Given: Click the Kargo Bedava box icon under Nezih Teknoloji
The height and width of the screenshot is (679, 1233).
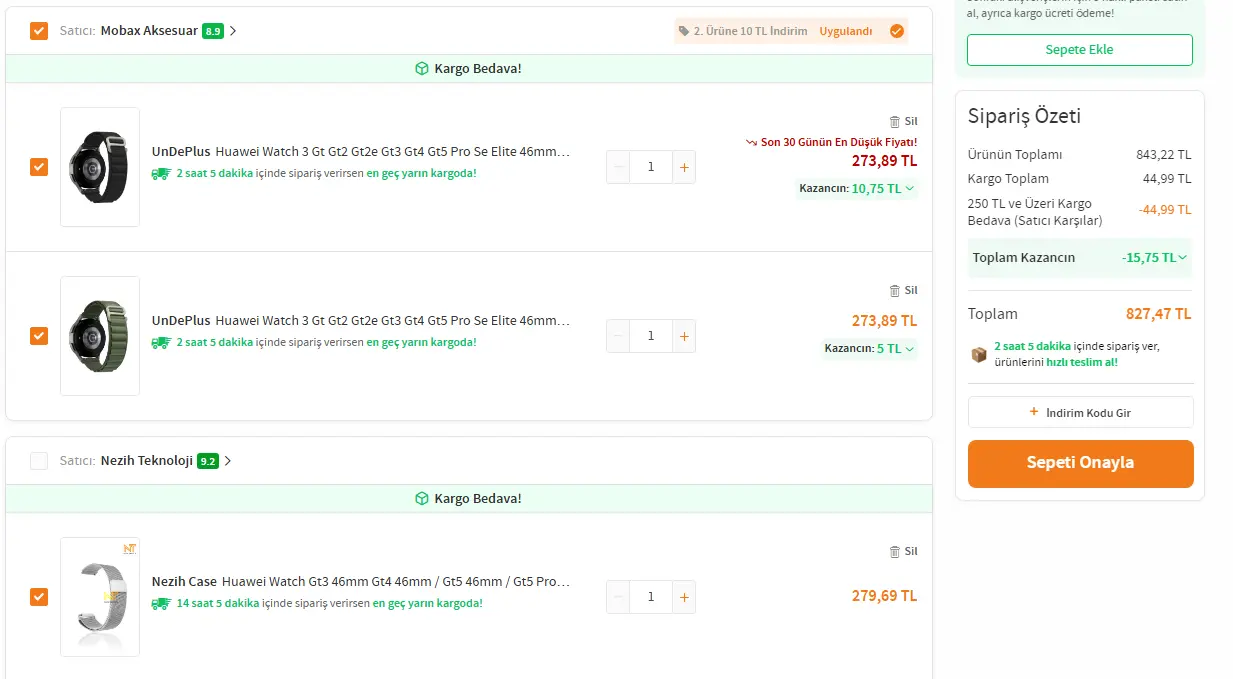Looking at the screenshot, I should coord(422,498).
